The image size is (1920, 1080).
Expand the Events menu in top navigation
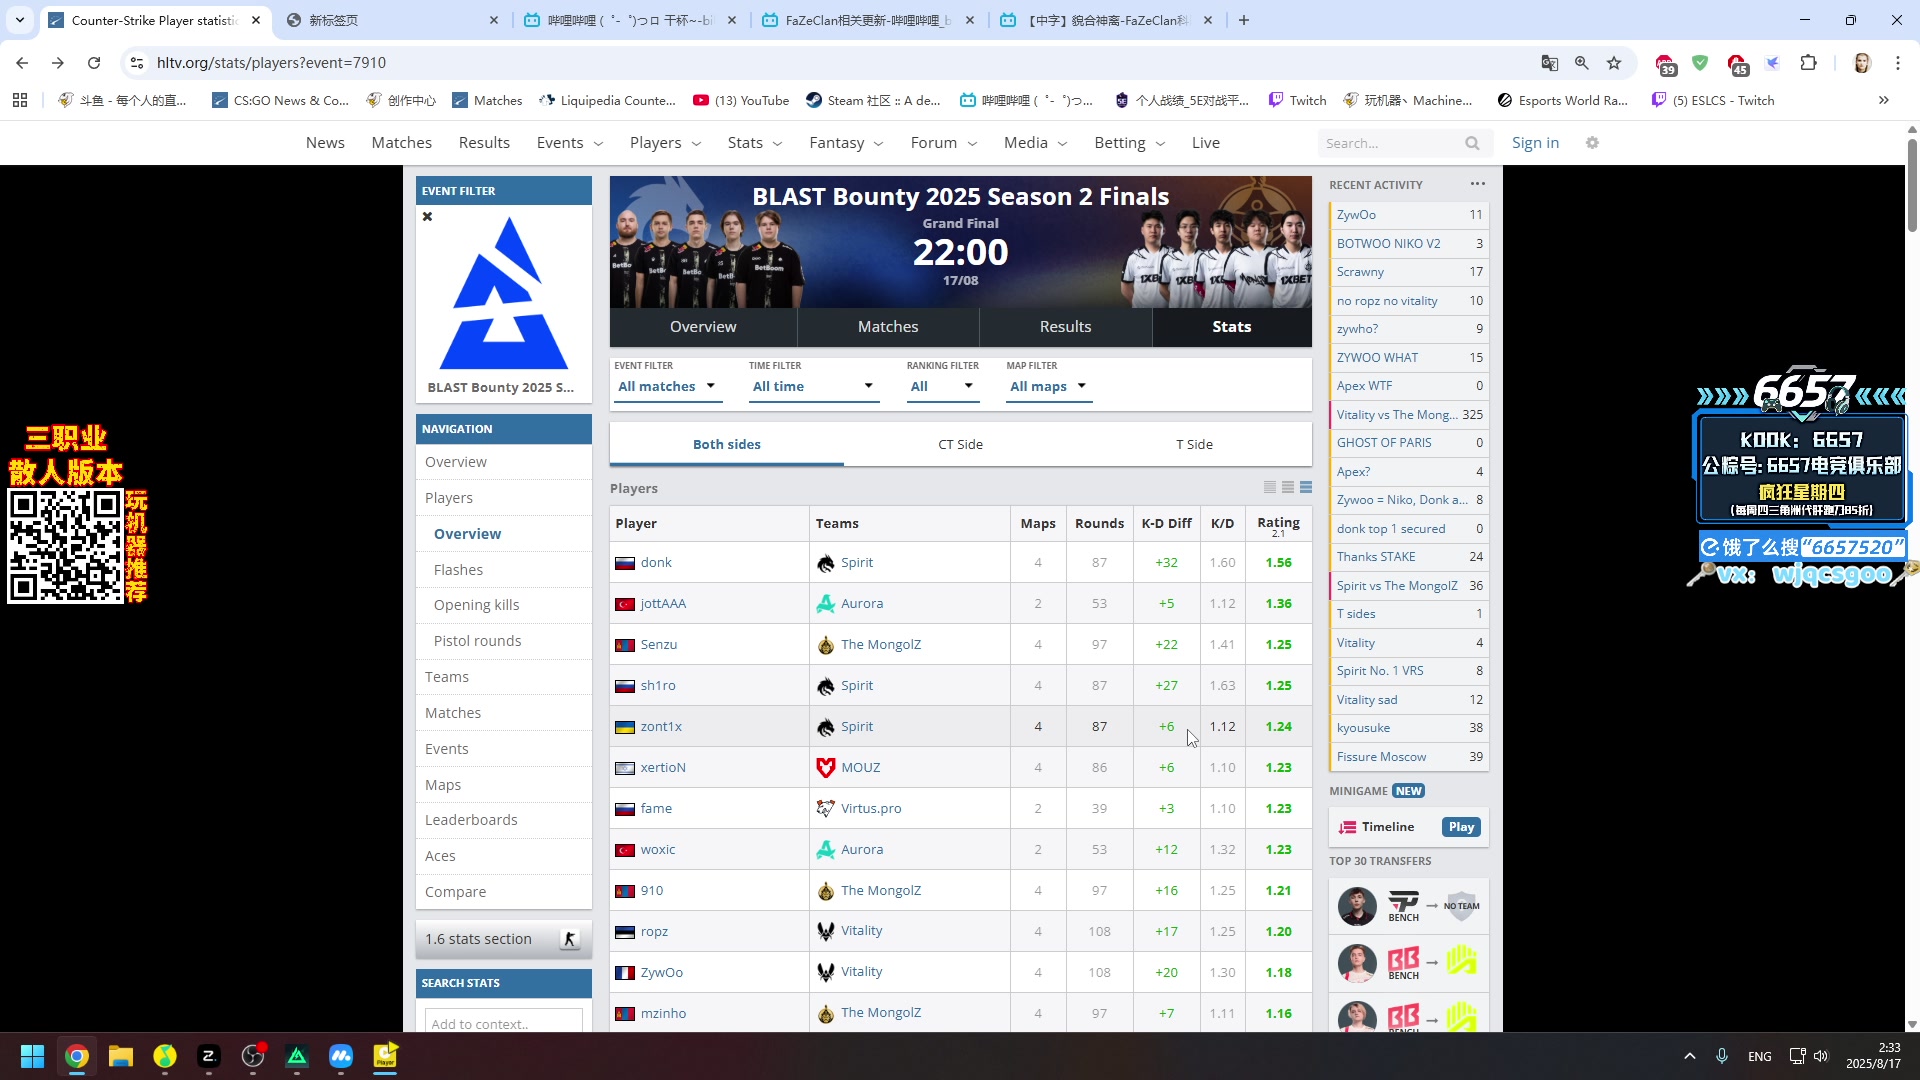[570, 143]
